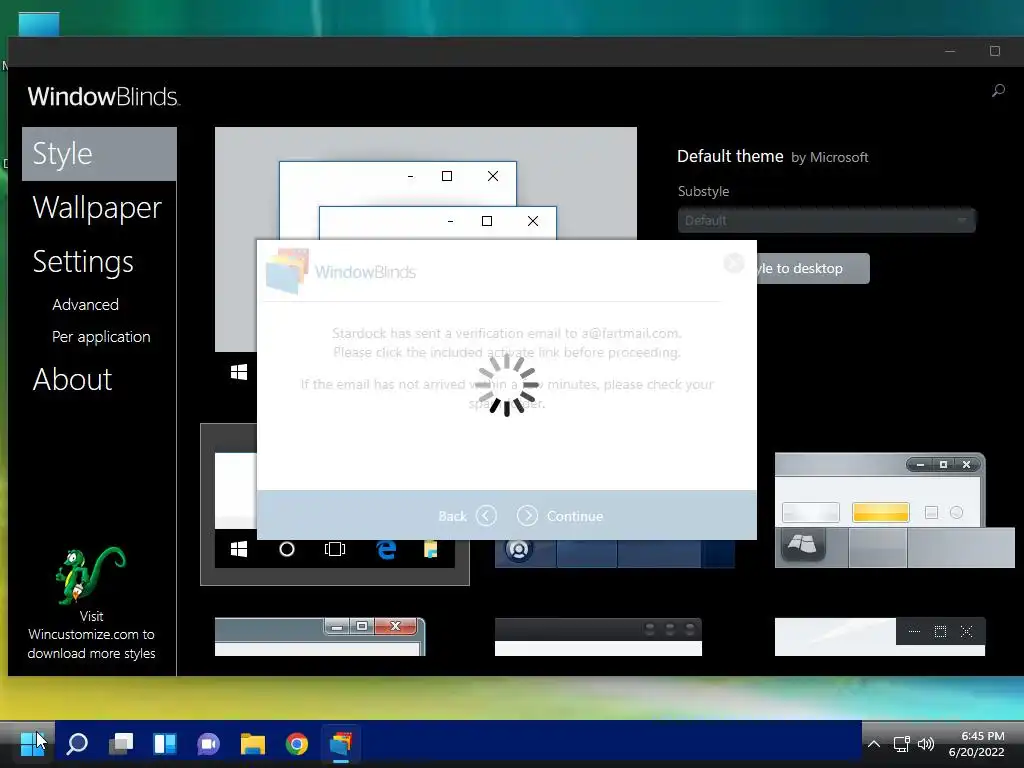The width and height of the screenshot is (1024, 768).
Task: Apply style to desktop button
Action: pyautogui.click(x=813, y=268)
